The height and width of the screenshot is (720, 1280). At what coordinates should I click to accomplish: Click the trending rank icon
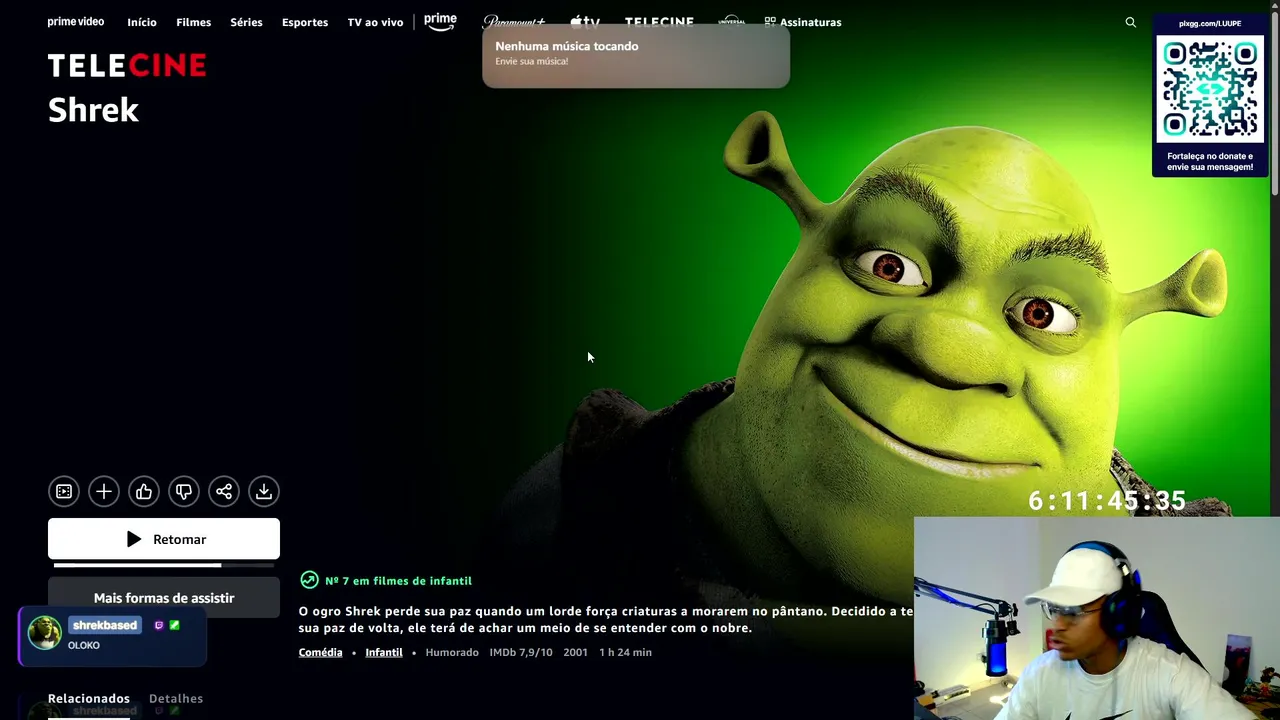(309, 580)
